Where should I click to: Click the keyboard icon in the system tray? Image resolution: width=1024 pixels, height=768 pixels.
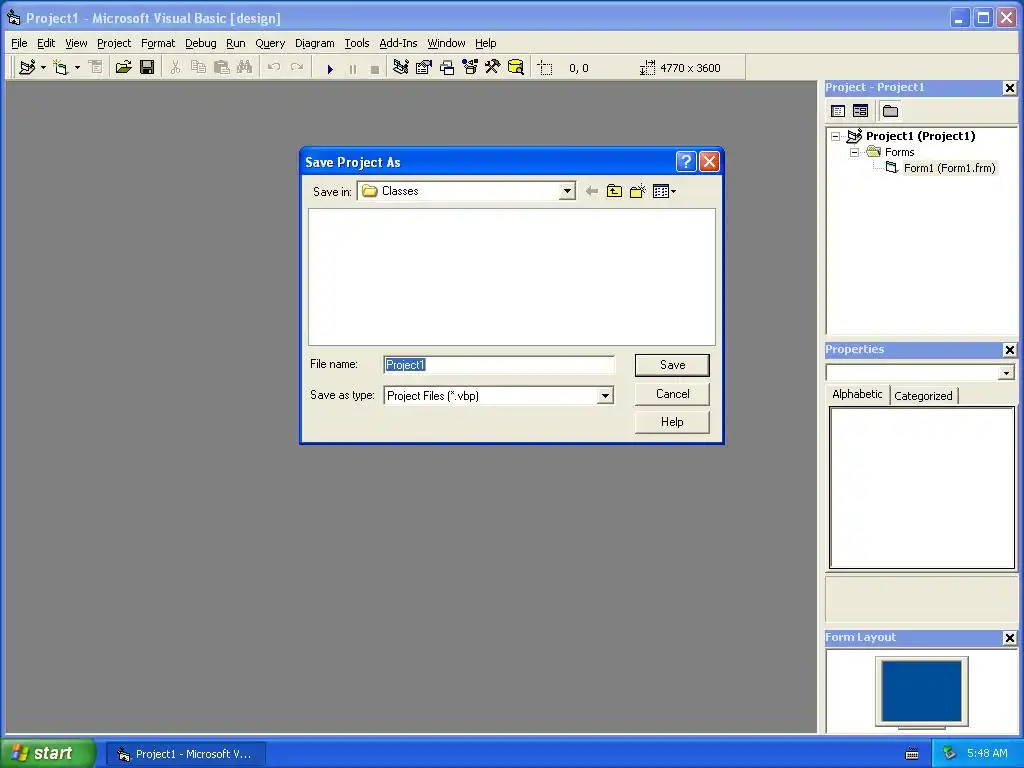tap(912, 754)
